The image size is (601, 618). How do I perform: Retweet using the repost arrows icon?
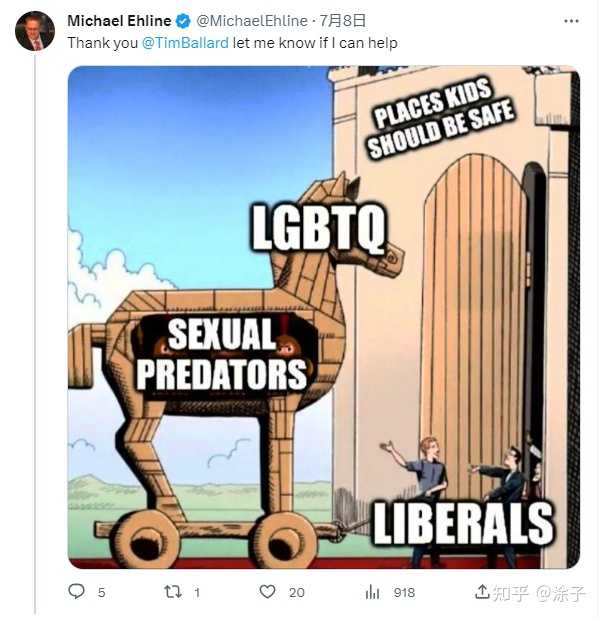point(173,592)
